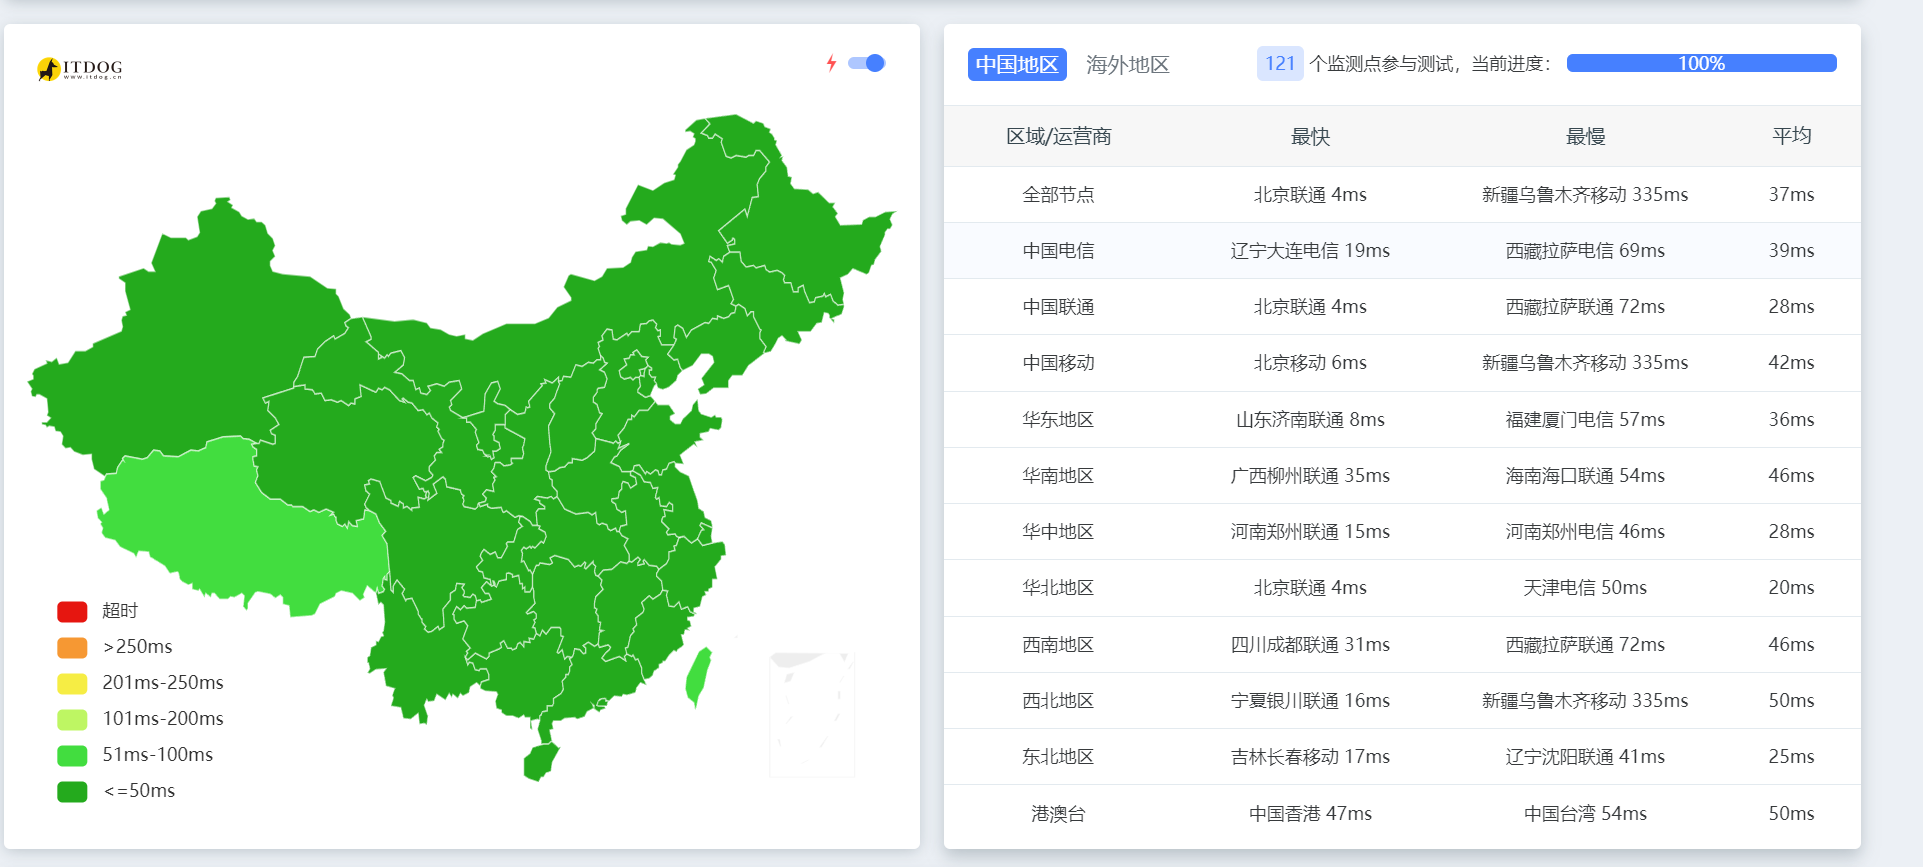The image size is (1923, 867).
Task: Click the 区域/运营商 column header
Action: (x=1058, y=136)
